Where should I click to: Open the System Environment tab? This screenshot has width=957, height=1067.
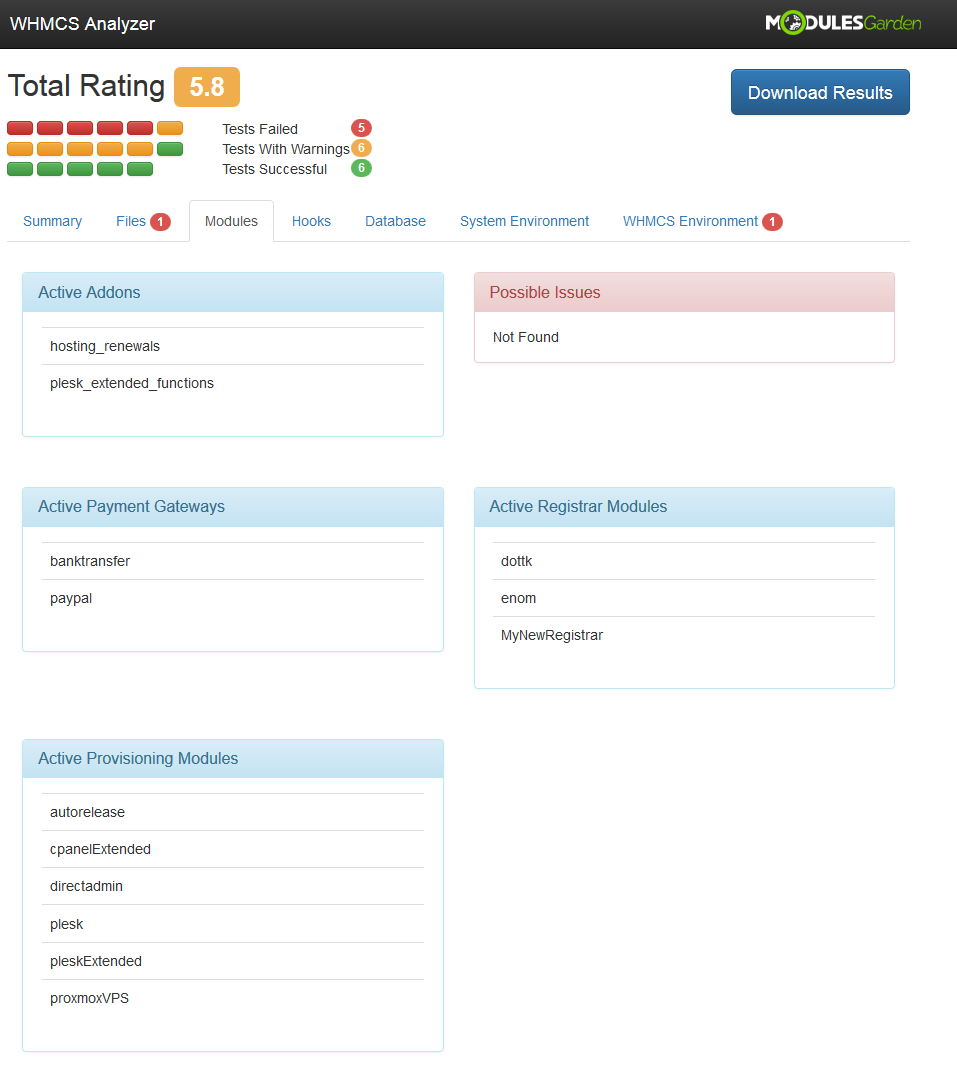pyautogui.click(x=524, y=221)
